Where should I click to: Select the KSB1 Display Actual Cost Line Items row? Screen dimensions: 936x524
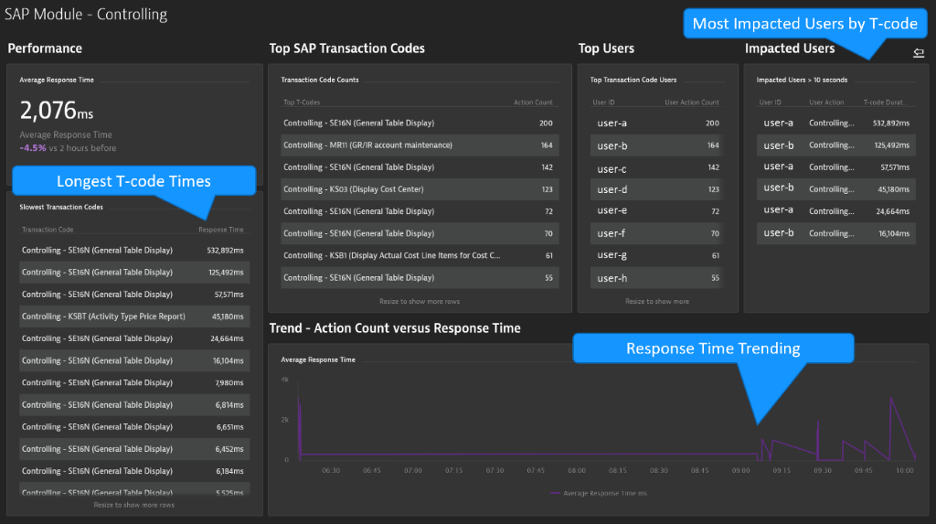pos(420,255)
